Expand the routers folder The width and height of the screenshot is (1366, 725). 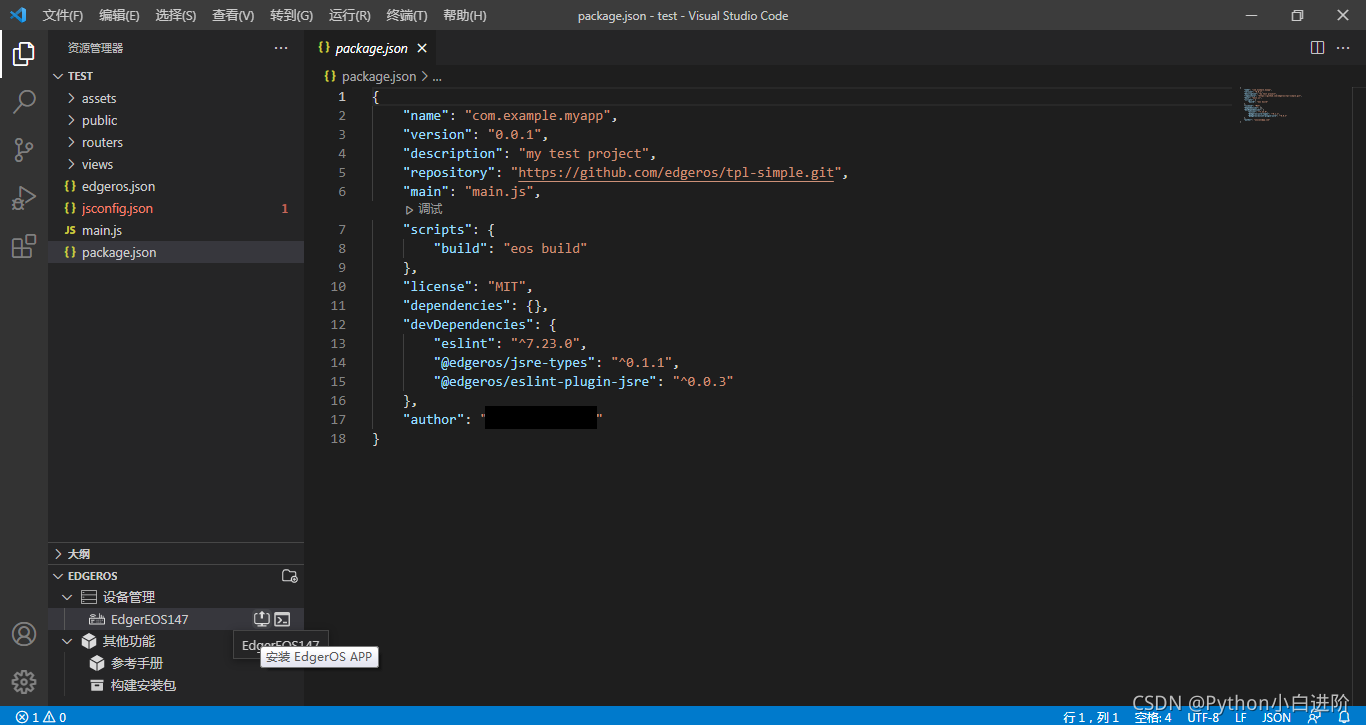coord(176,142)
